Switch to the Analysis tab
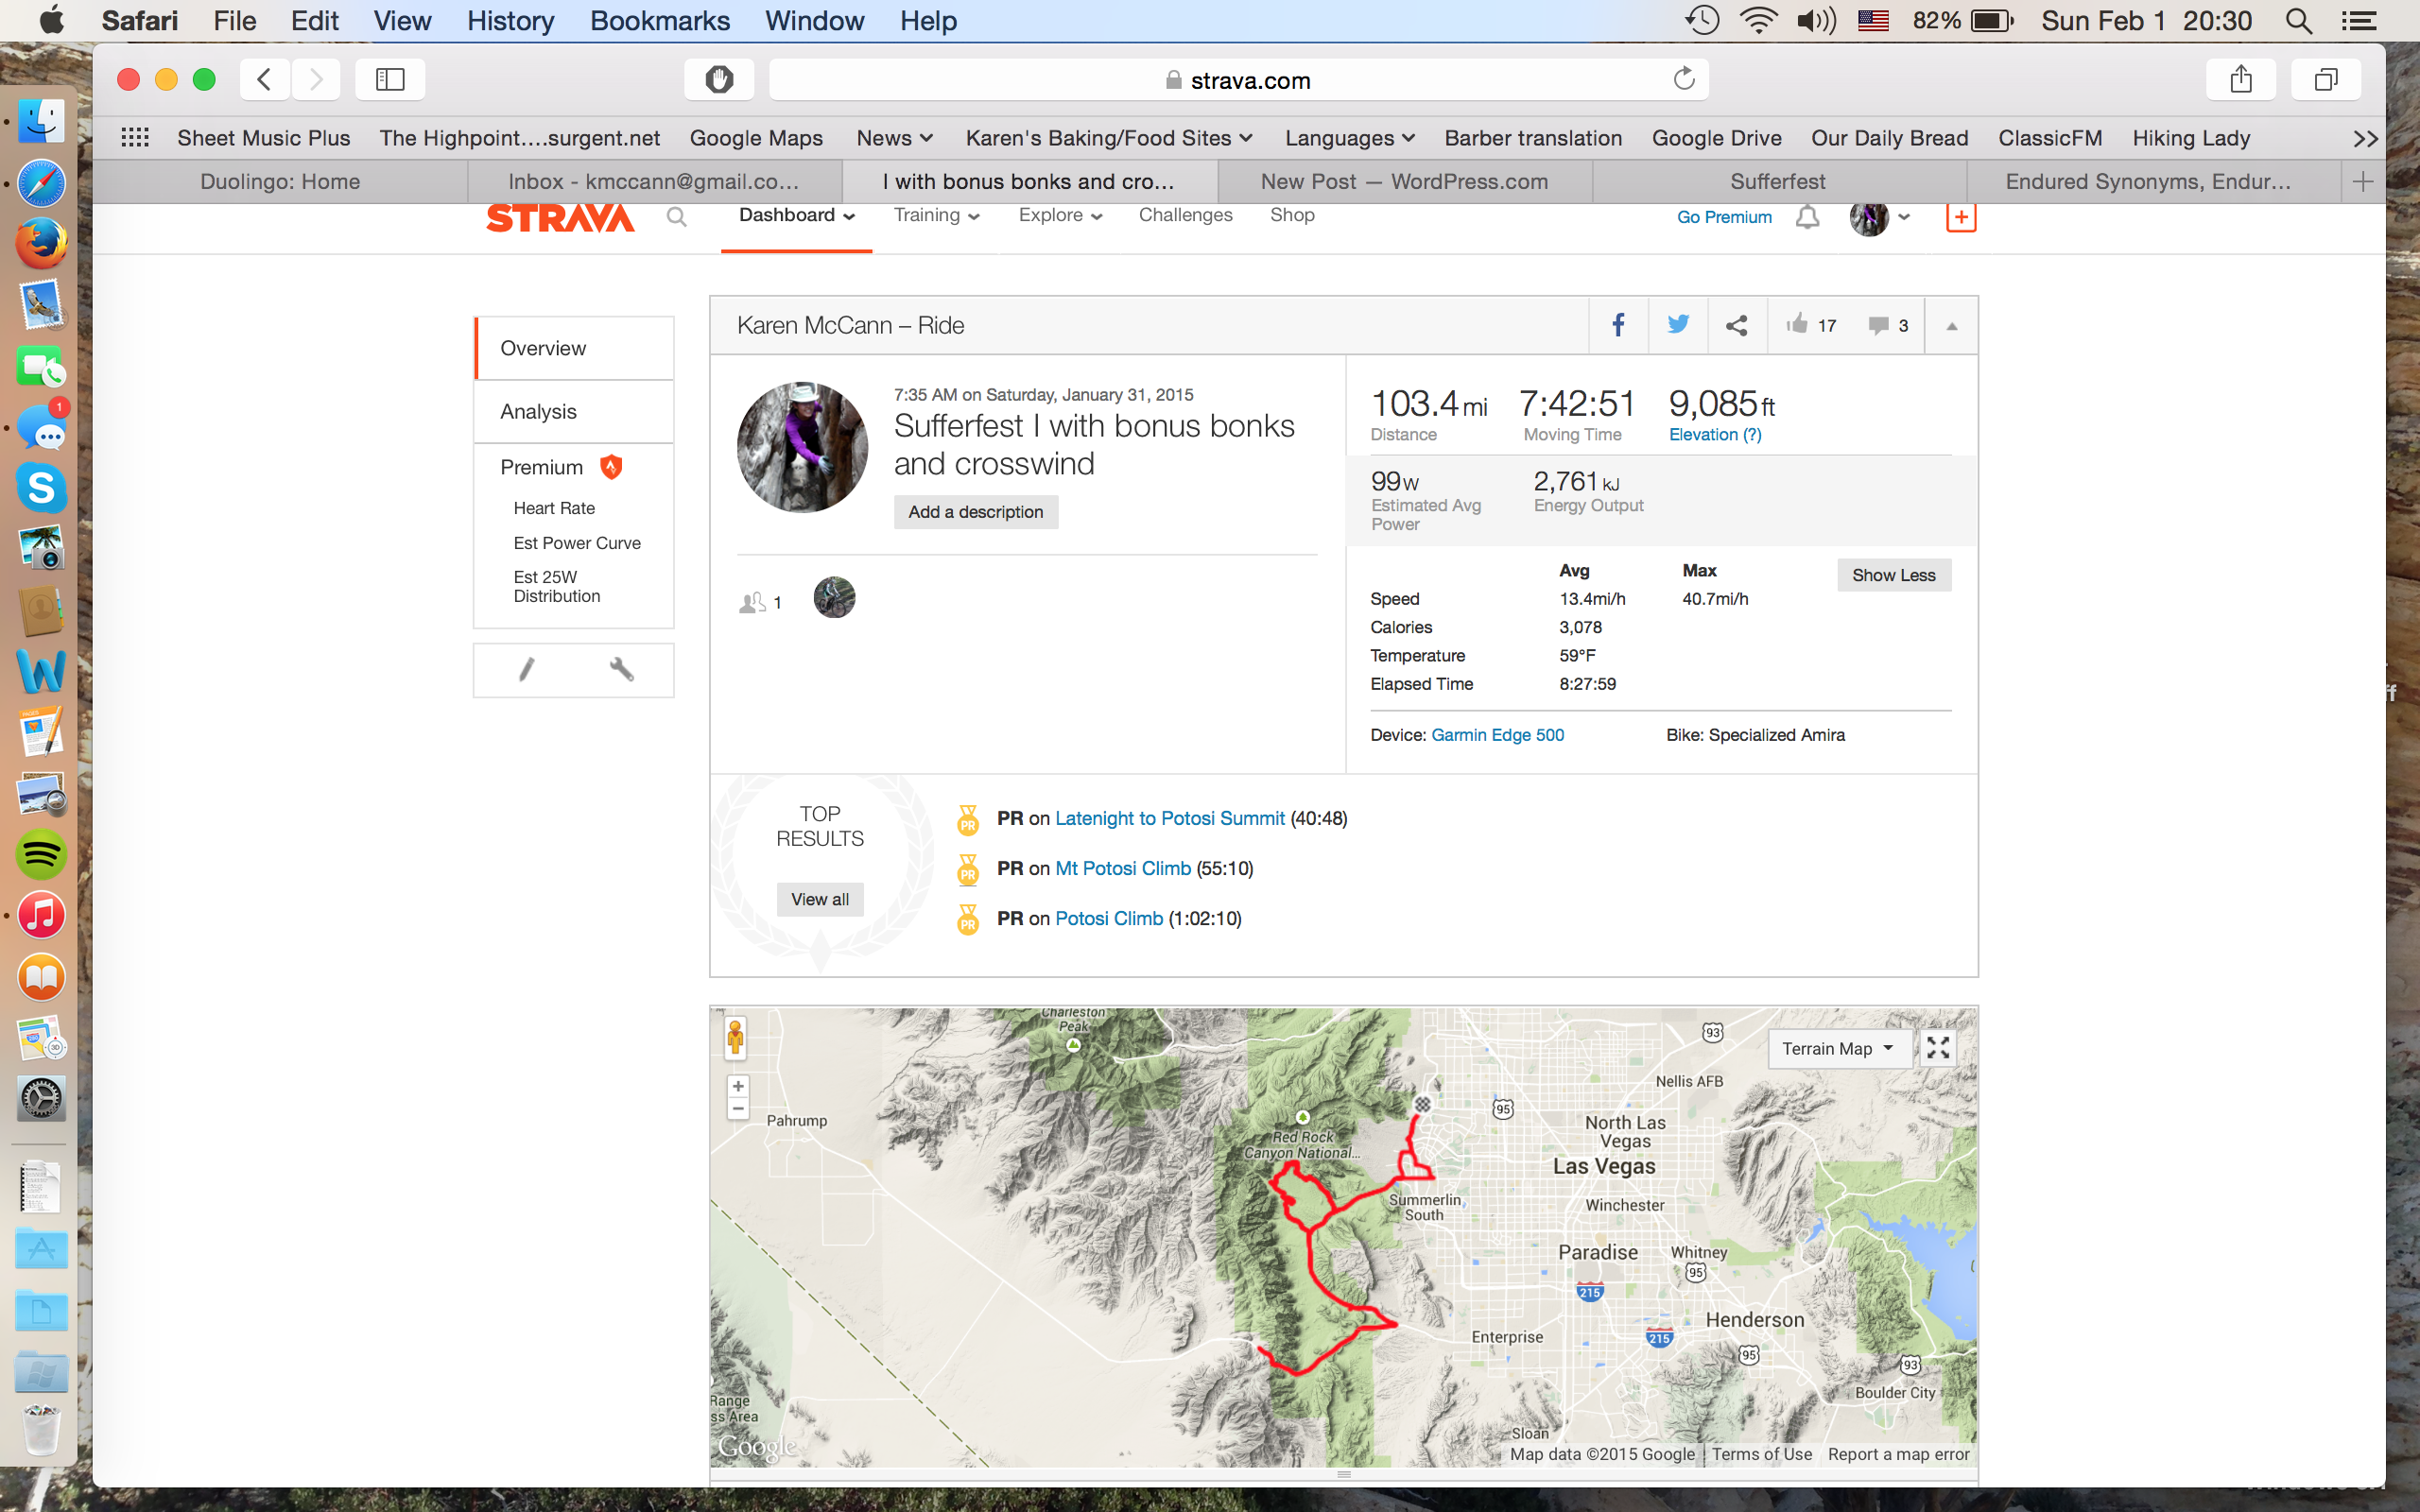The height and width of the screenshot is (1512, 2420). (538, 411)
